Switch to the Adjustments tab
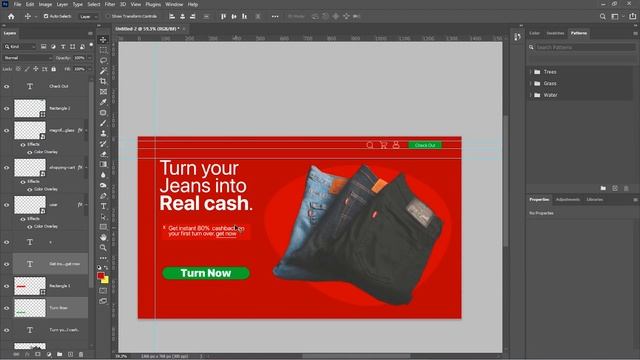 tap(568, 200)
